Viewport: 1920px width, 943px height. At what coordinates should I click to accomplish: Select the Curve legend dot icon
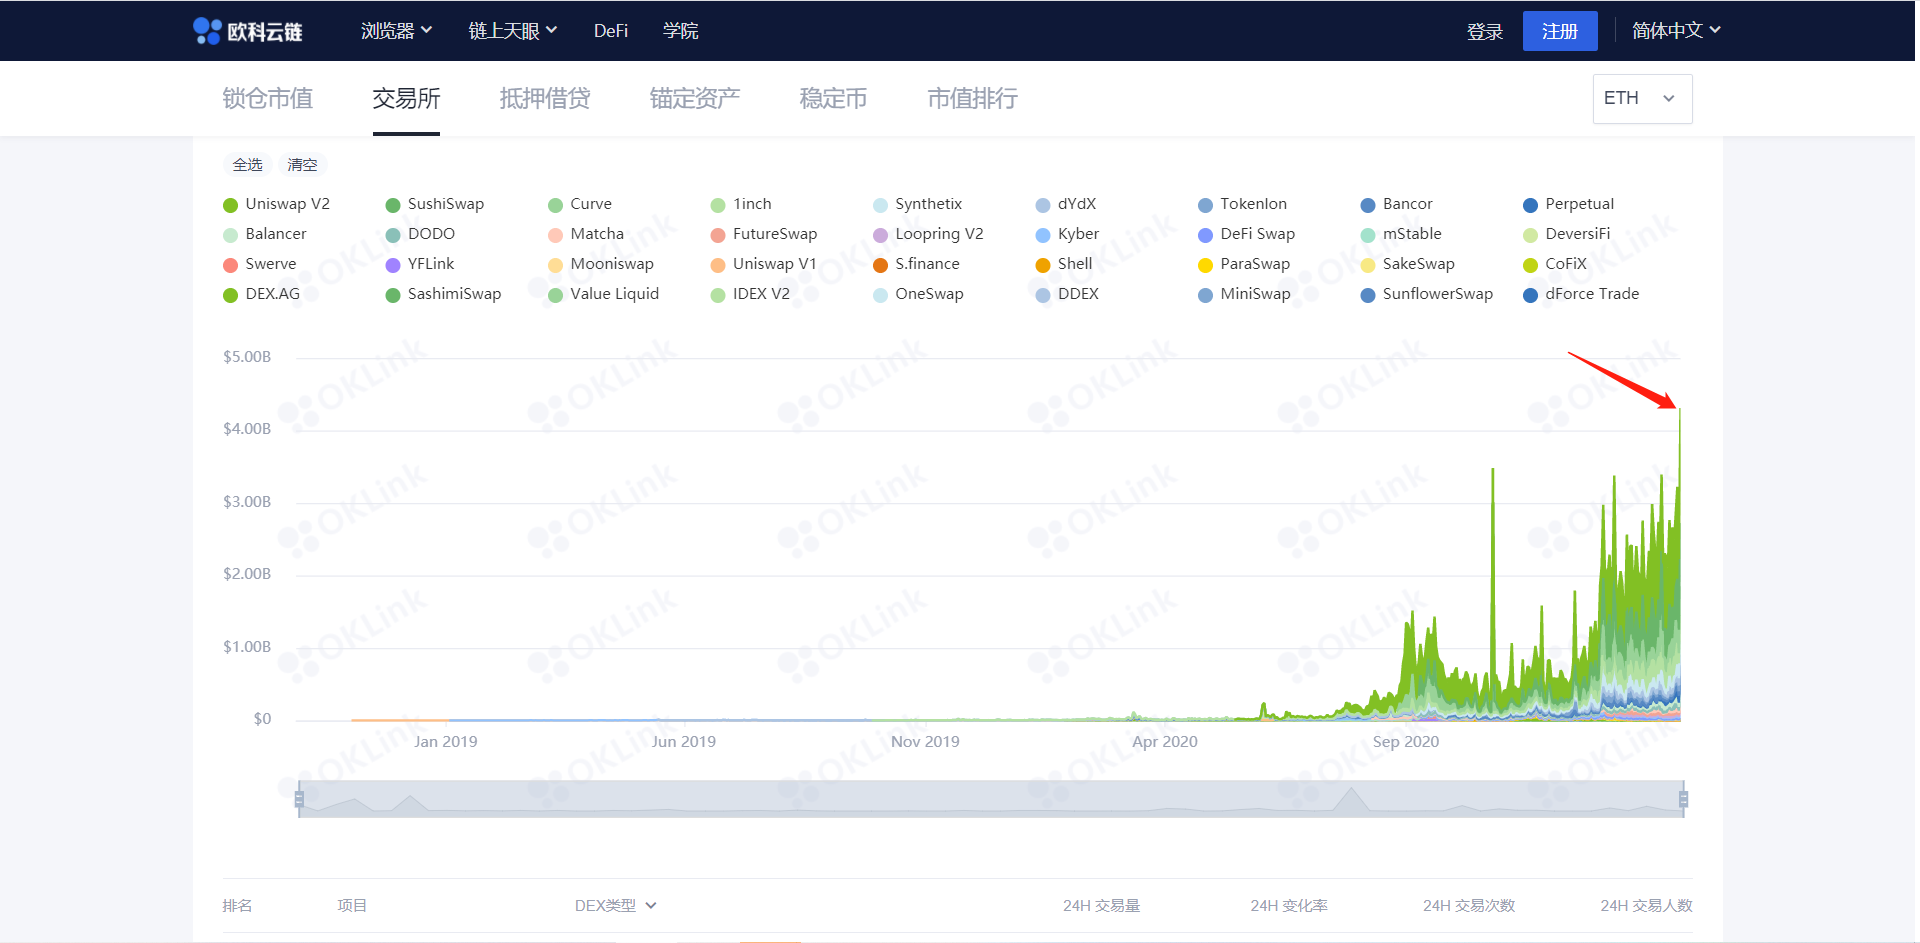tap(555, 204)
